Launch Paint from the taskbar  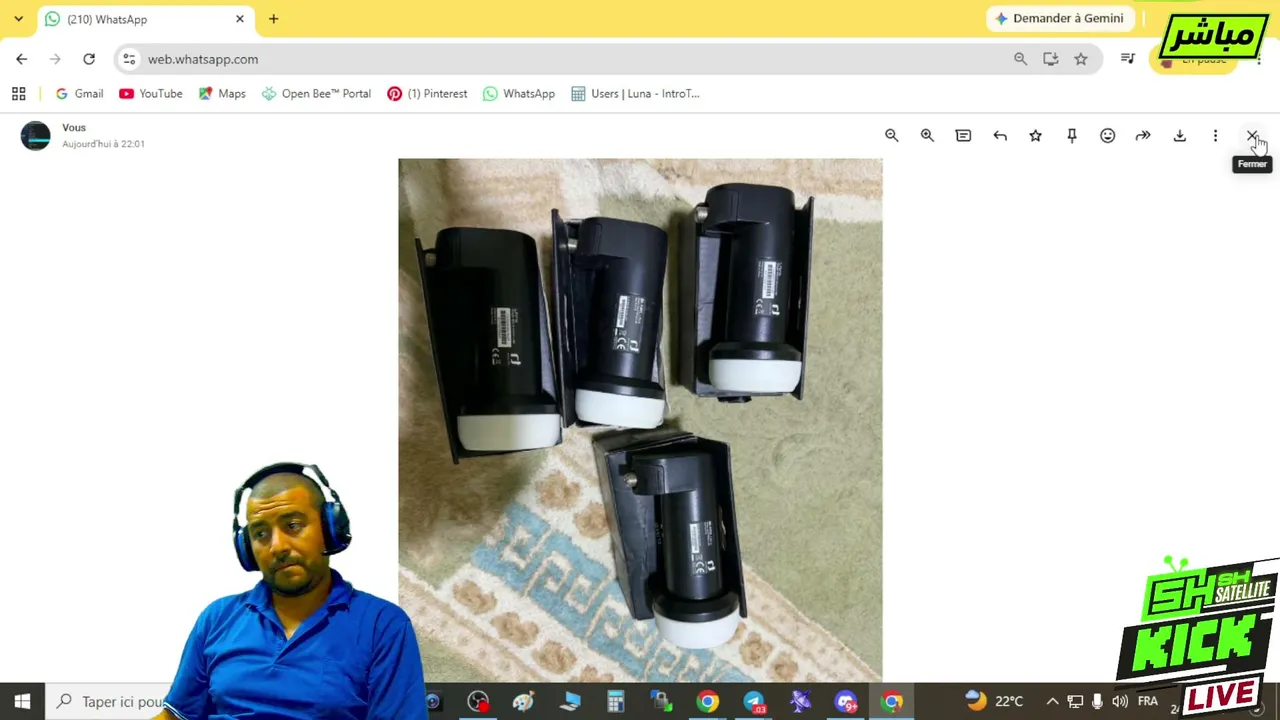[x=523, y=701]
